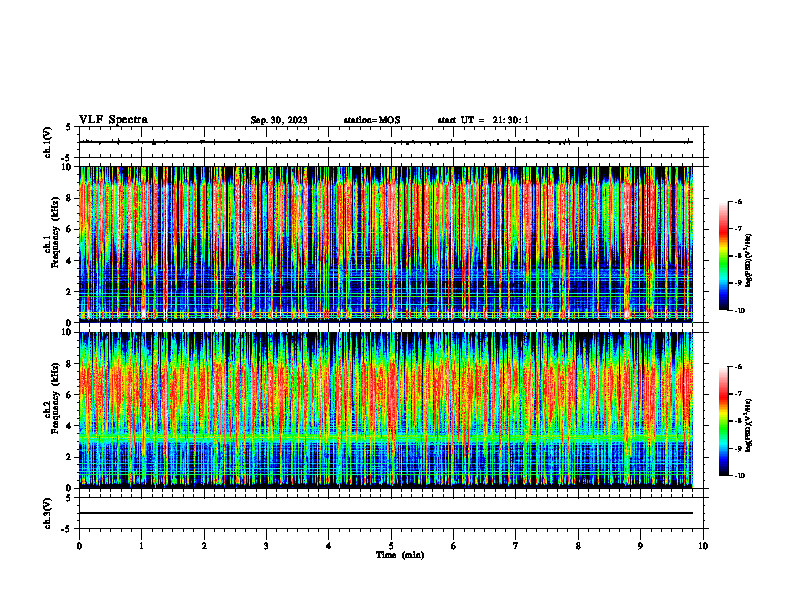
Task: Click the "-10" label on ch.2 colorbar
Action: [x=739, y=475]
